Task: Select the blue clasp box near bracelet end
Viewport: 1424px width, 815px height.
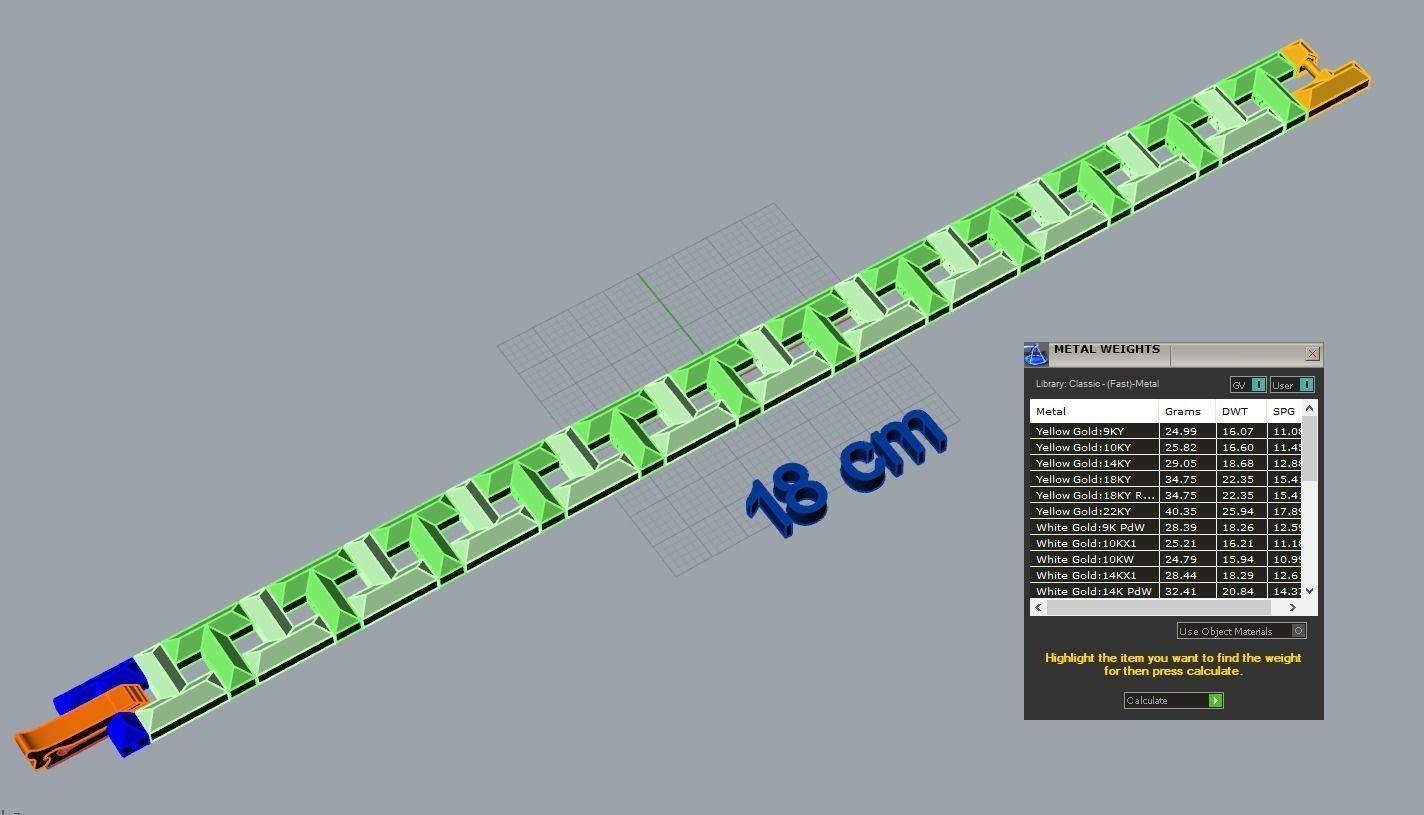Action: point(127,733)
